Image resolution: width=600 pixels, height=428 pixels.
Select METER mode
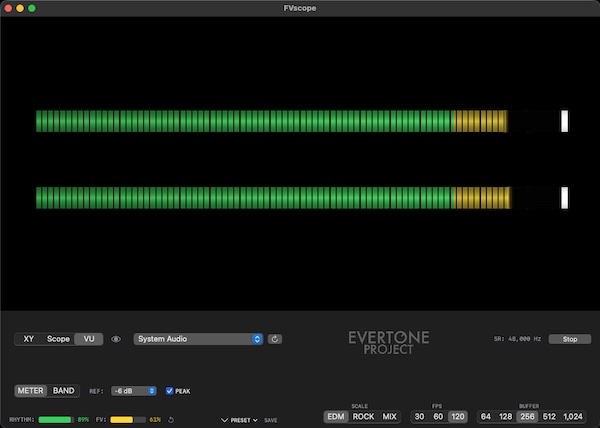[31, 391]
